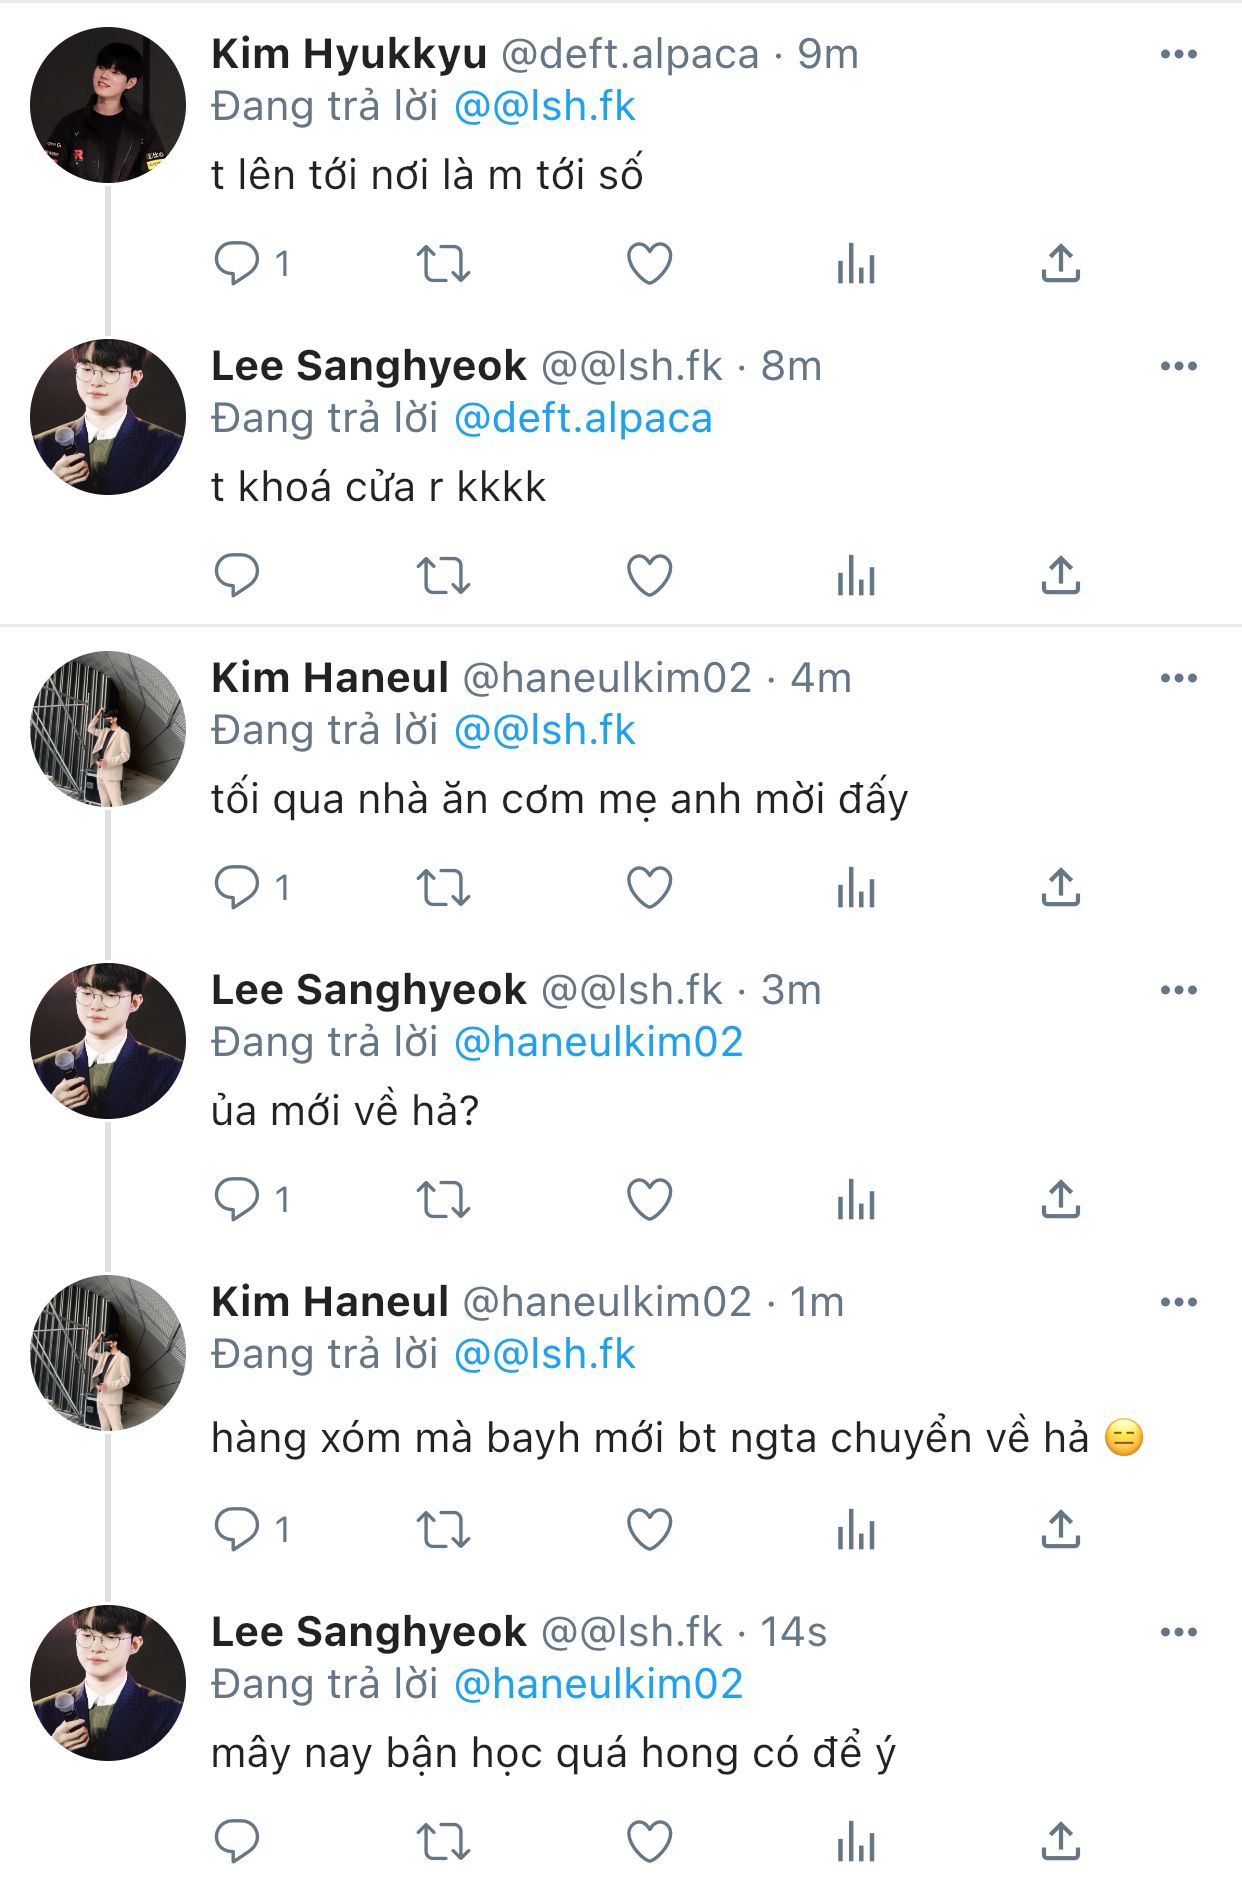The height and width of the screenshot is (1889, 1242).
Task: View analytics for the "ủa mới về hả?" tweet
Action: [856, 1200]
